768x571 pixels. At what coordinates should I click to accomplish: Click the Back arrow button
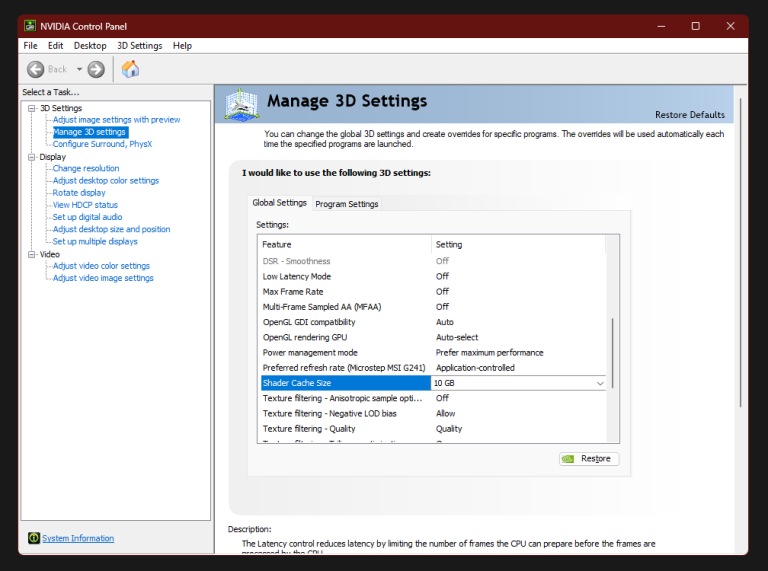point(36,69)
